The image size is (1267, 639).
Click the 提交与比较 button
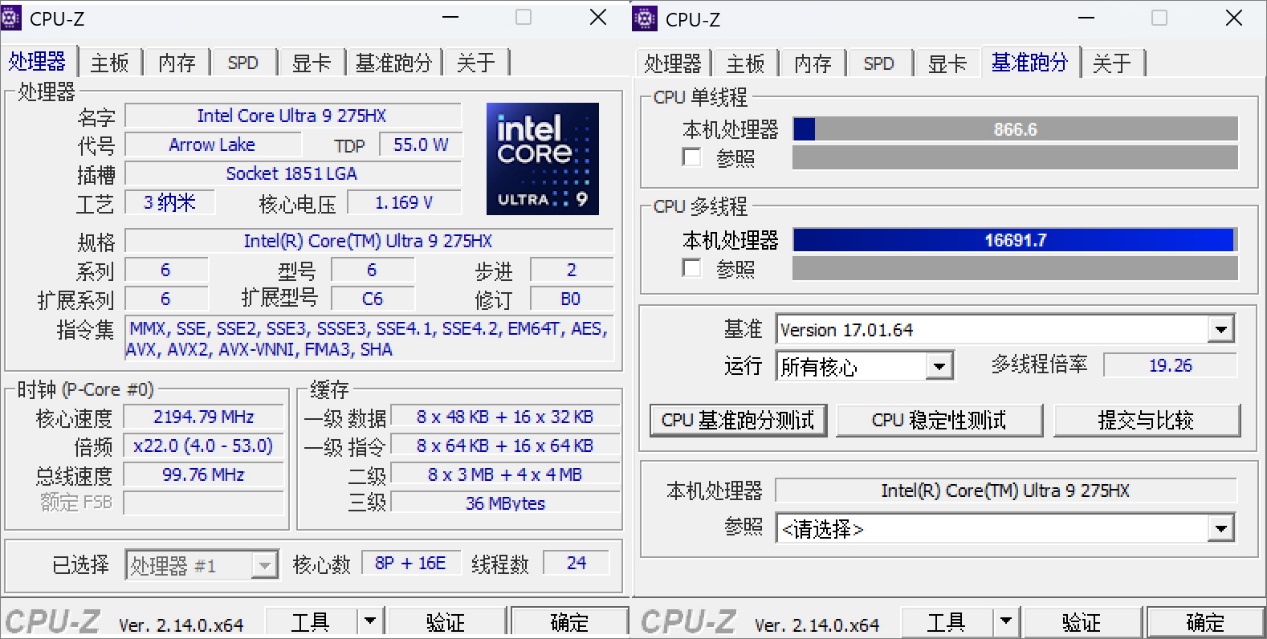1146,420
